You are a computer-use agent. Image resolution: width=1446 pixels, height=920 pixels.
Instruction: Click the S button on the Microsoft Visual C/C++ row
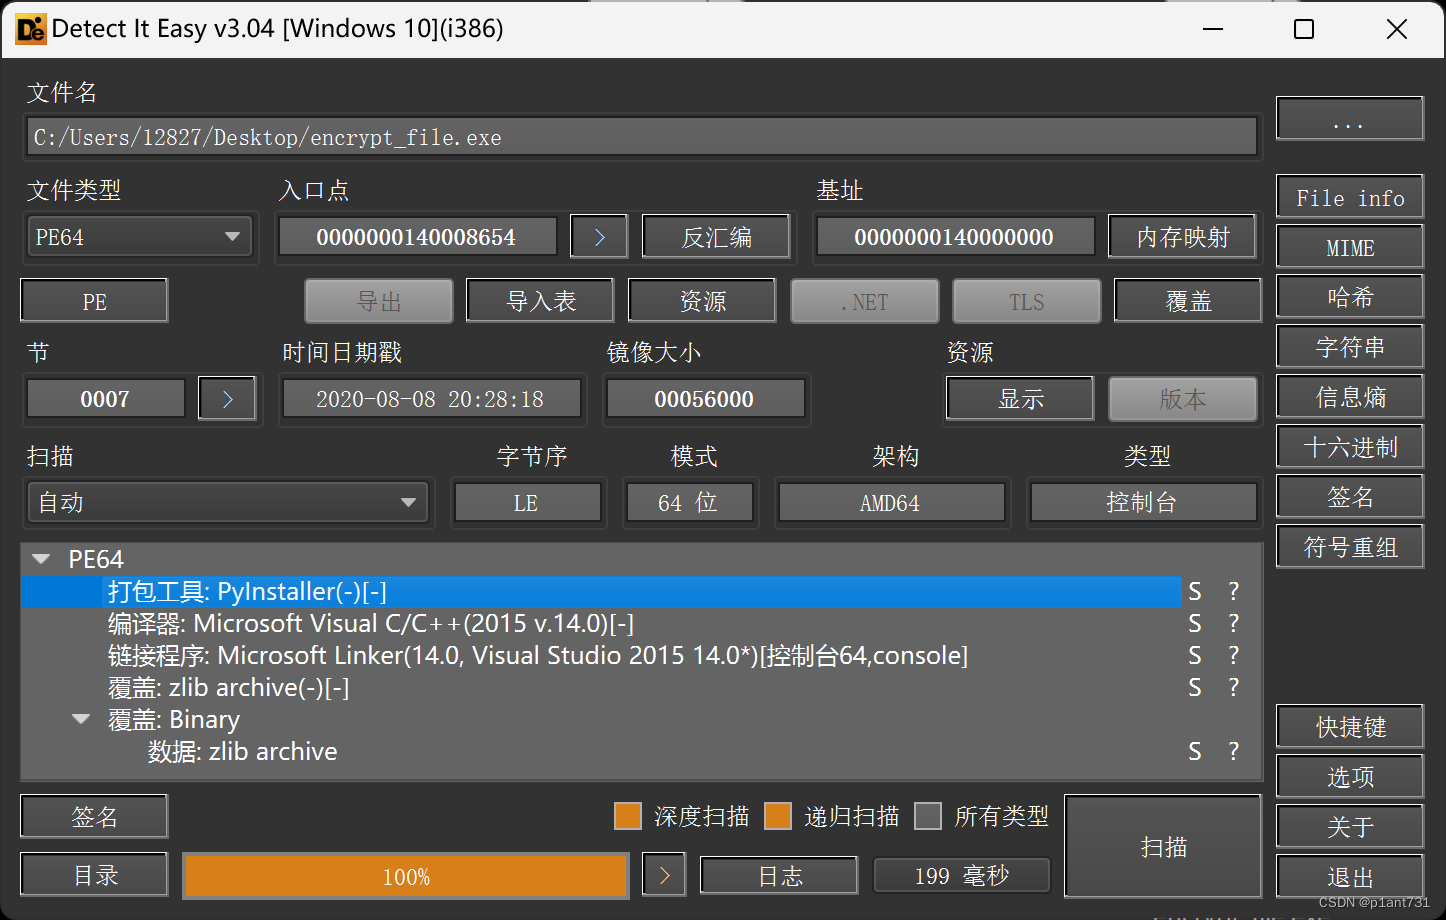click(x=1194, y=624)
